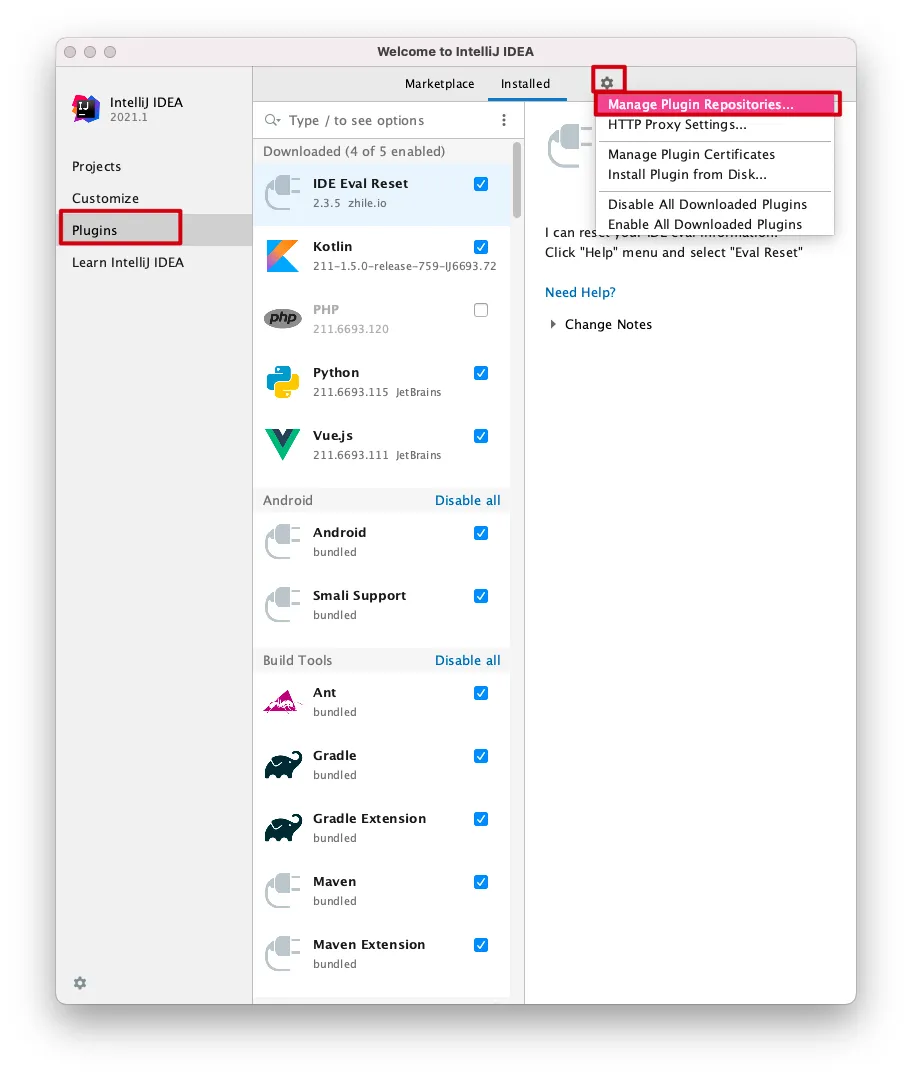
Task: Choose Disable All Downloaded Plugins
Action: point(715,204)
